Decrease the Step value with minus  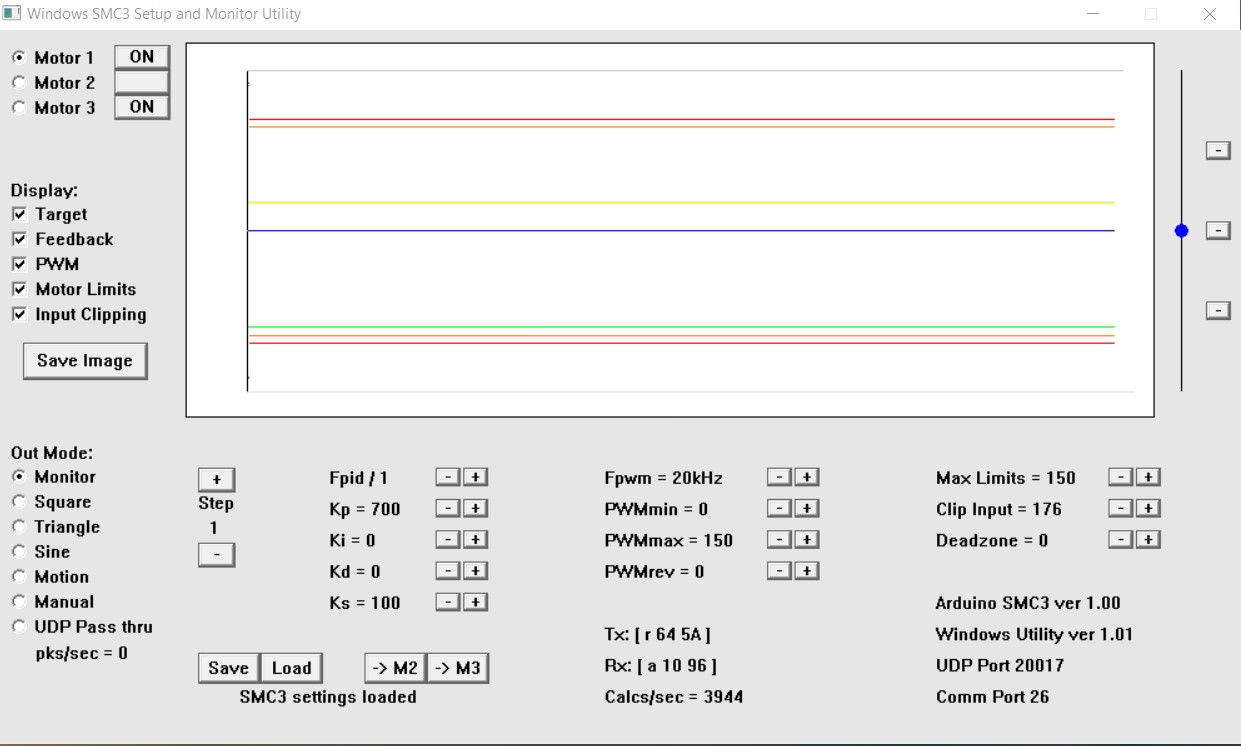pyautogui.click(x=216, y=554)
